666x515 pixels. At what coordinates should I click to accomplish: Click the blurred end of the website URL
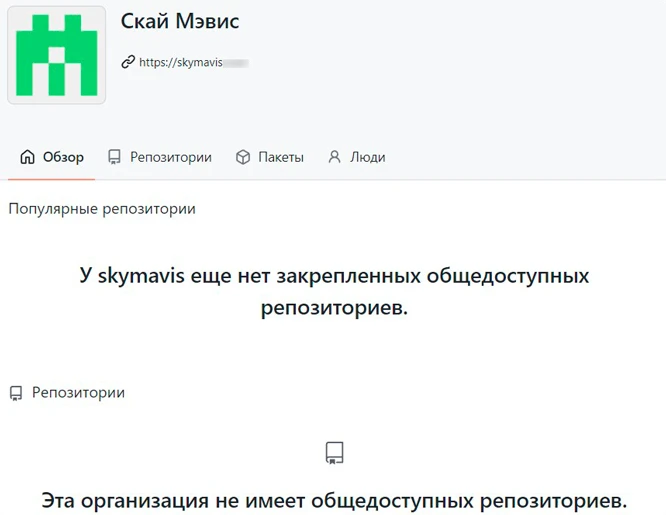pos(236,62)
